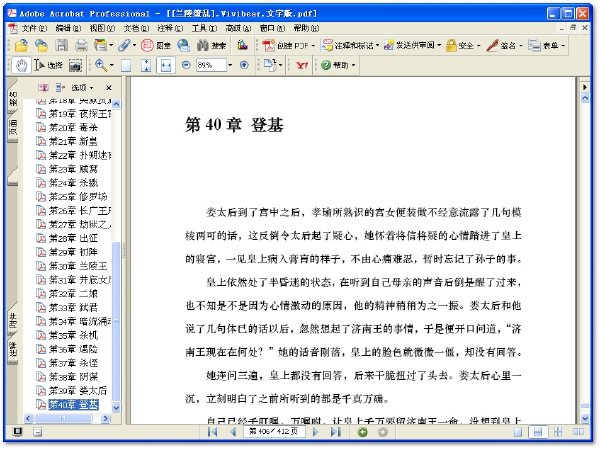Click the red Yahoo Y! toolbar icon
The image size is (600, 449).
pos(302,65)
